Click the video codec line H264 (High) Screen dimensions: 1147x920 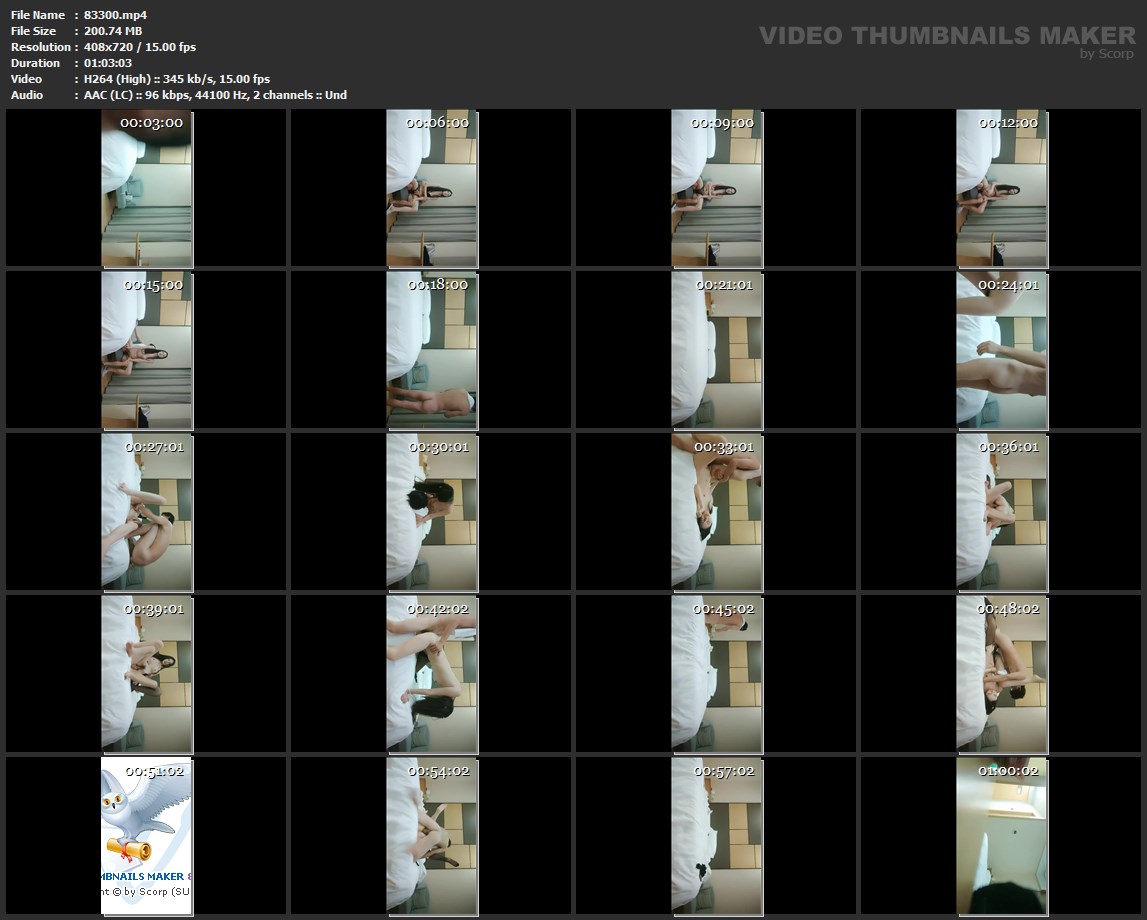177,79
